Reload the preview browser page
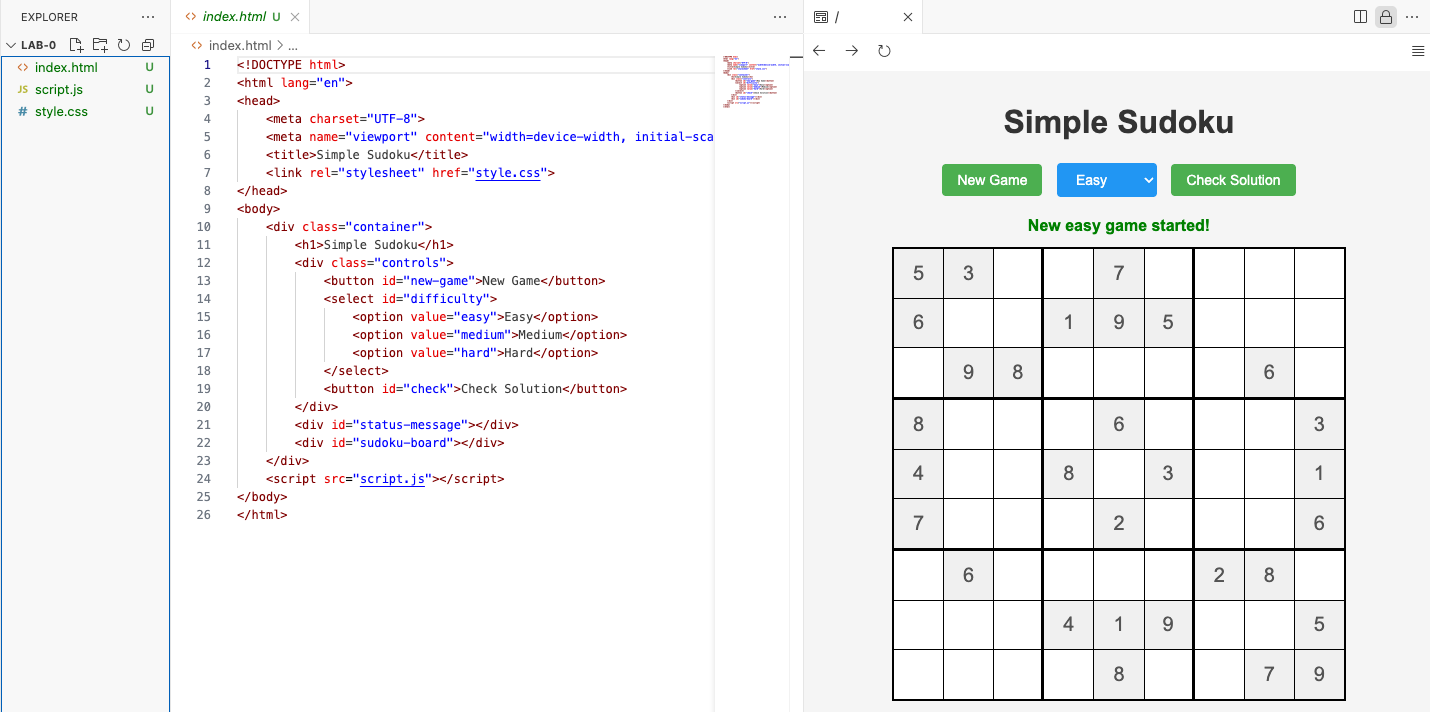 [x=884, y=51]
